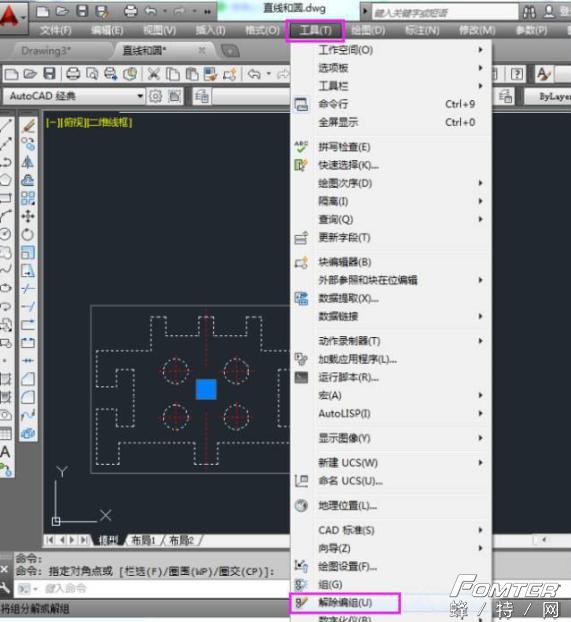The image size is (571, 622).
Task: Click the keyword search input field
Action: tap(445, 13)
